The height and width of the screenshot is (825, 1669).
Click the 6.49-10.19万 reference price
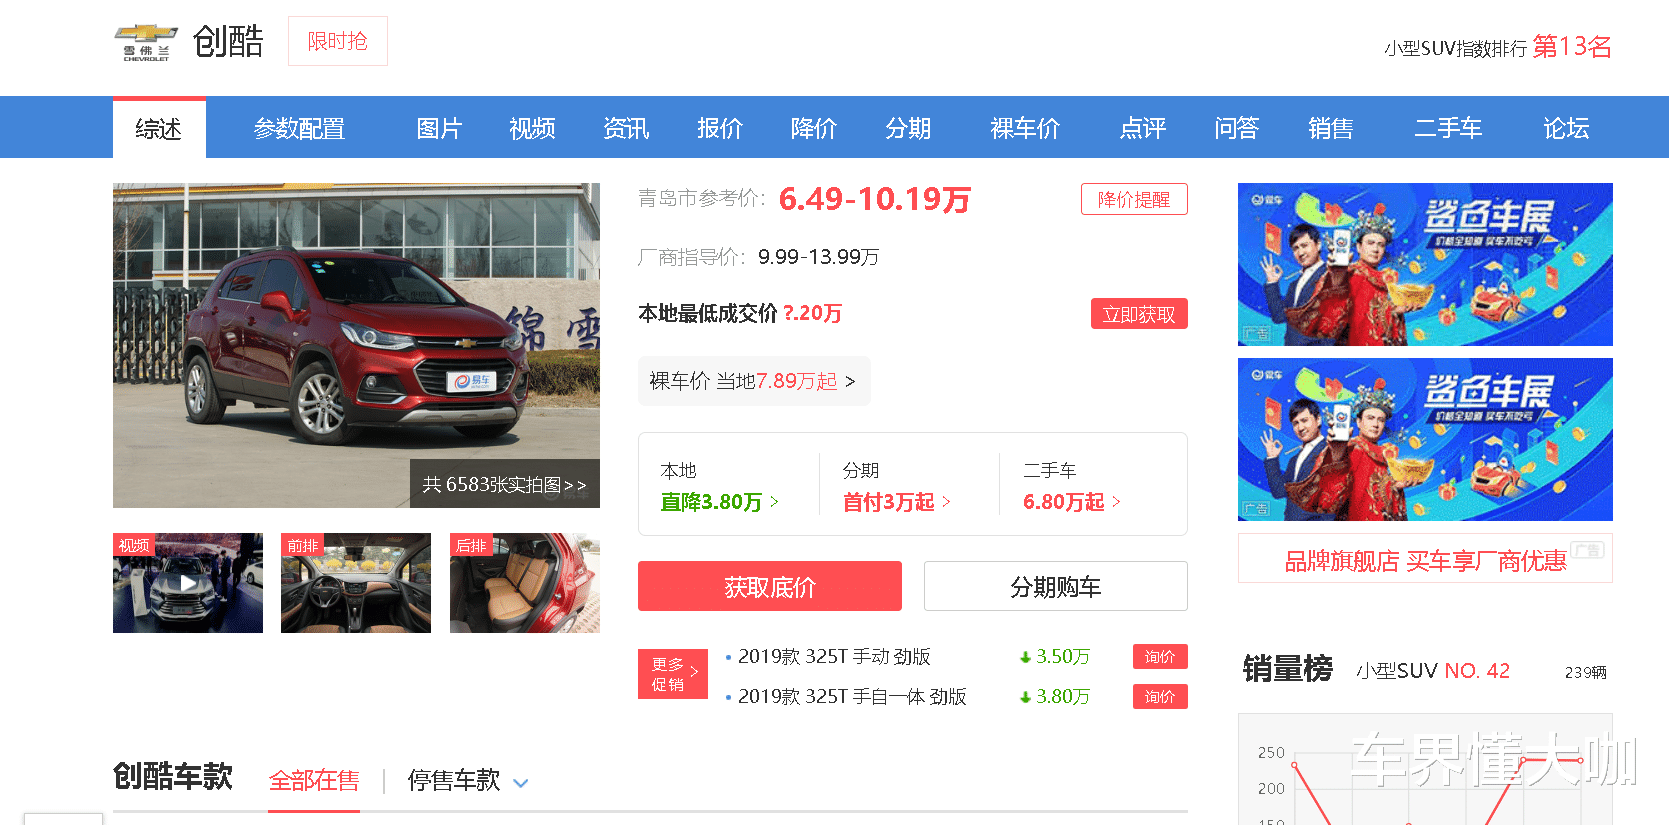[x=875, y=199]
